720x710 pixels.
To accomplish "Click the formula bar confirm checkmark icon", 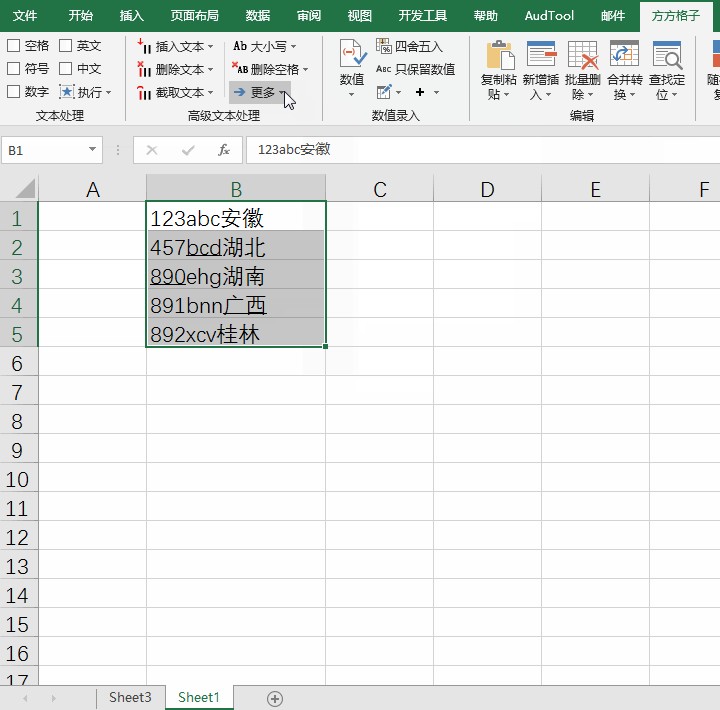I will tap(188, 150).
